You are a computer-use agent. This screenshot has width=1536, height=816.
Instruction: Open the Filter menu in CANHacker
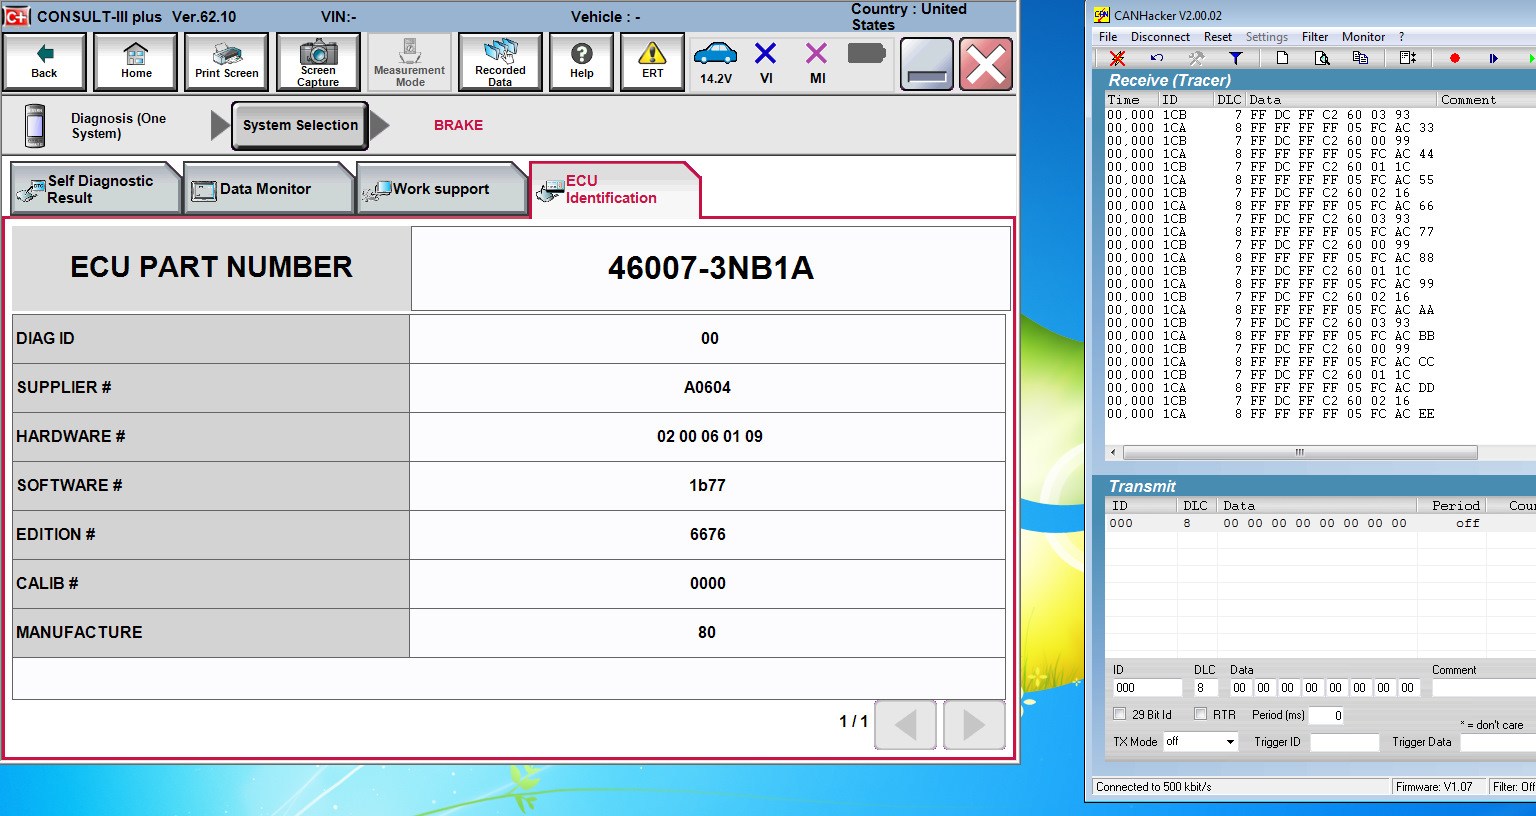click(1314, 37)
